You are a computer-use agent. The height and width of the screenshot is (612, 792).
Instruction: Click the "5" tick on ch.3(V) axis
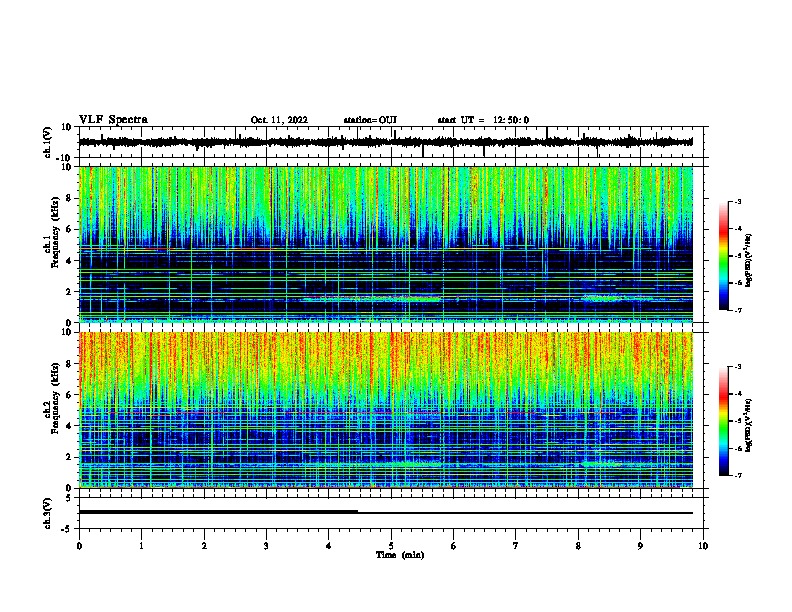coord(70,498)
